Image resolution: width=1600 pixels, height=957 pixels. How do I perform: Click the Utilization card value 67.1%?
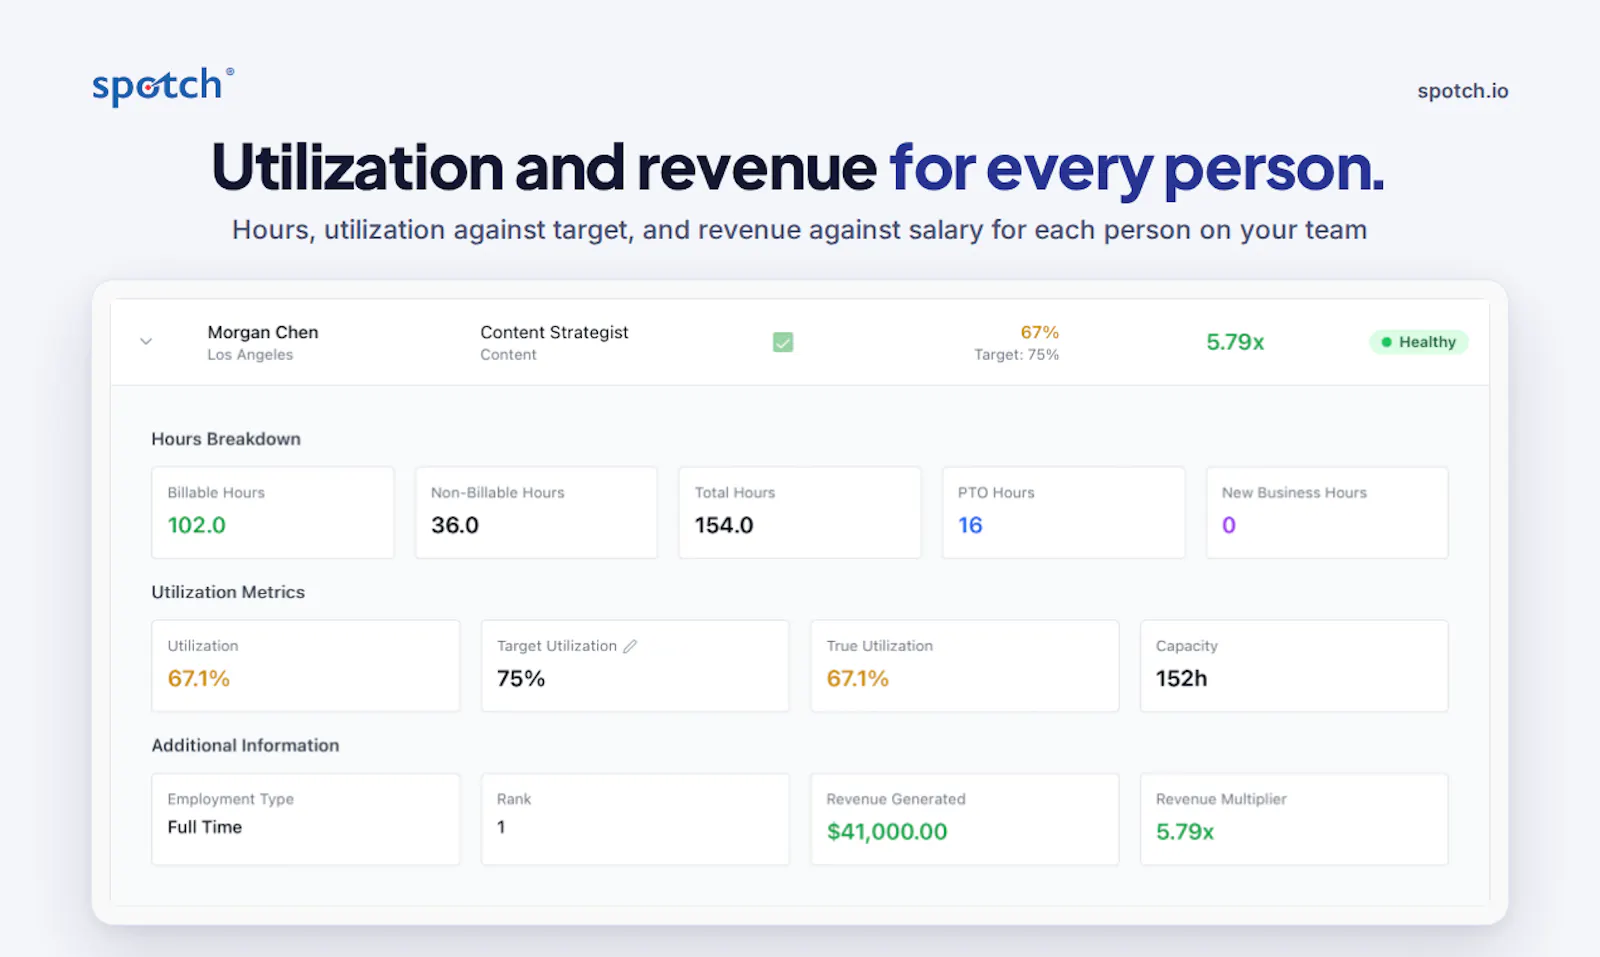pos(199,678)
